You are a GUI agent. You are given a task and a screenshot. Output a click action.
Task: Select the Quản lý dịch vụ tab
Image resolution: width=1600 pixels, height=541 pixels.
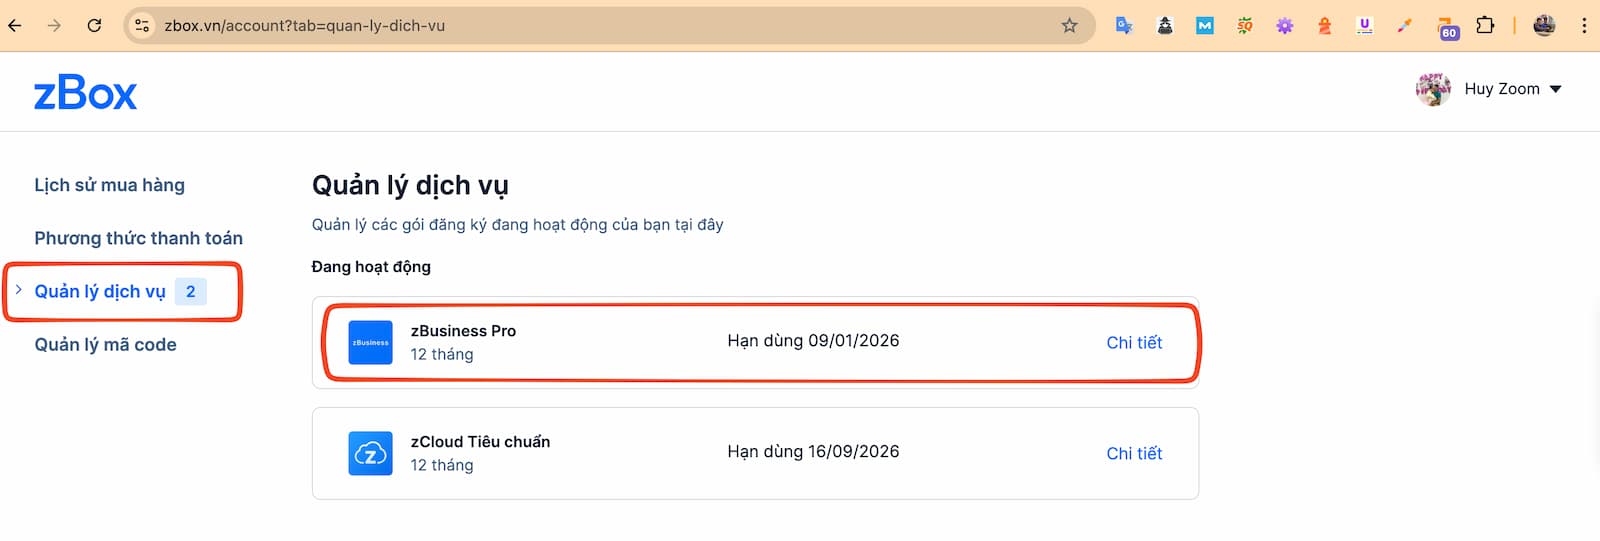[x=100, y=291]
